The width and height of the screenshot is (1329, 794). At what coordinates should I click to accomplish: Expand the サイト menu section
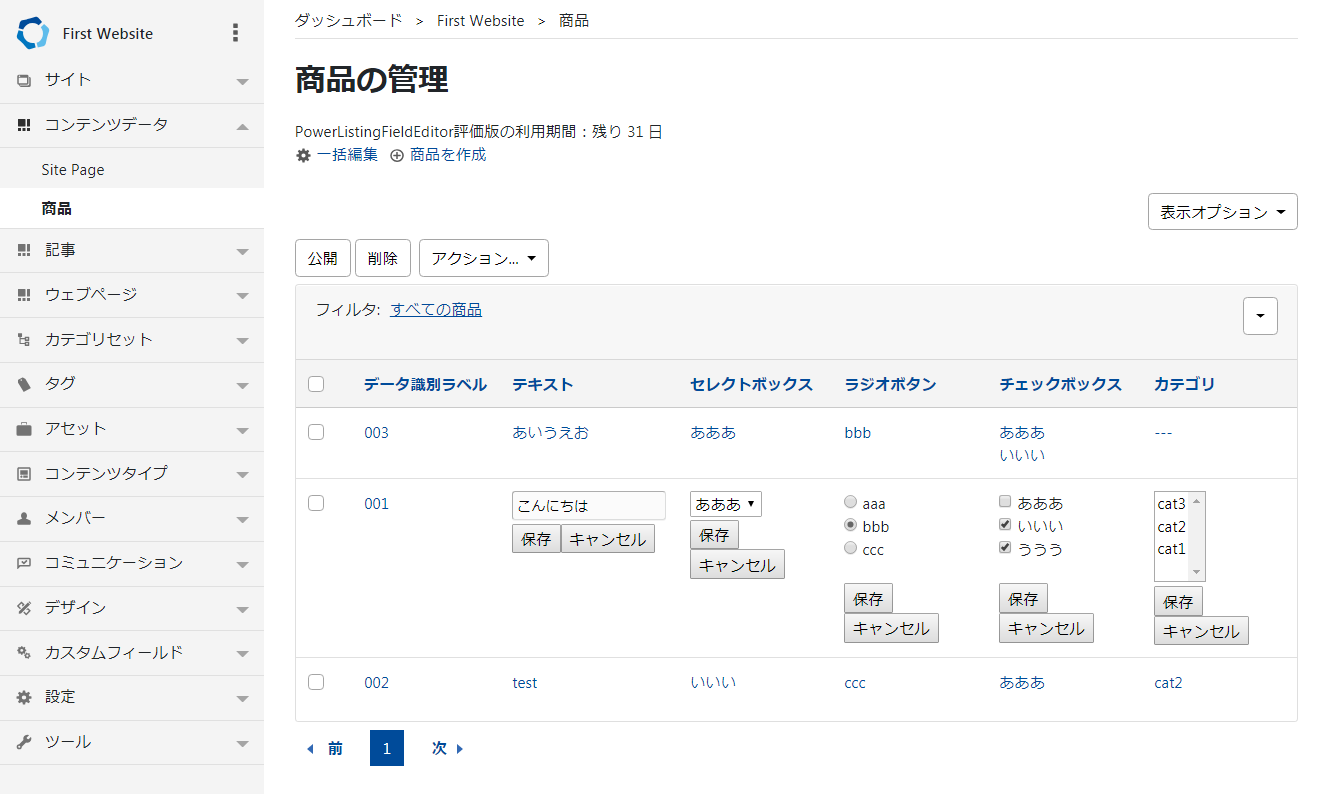click(x=242, y=81)
